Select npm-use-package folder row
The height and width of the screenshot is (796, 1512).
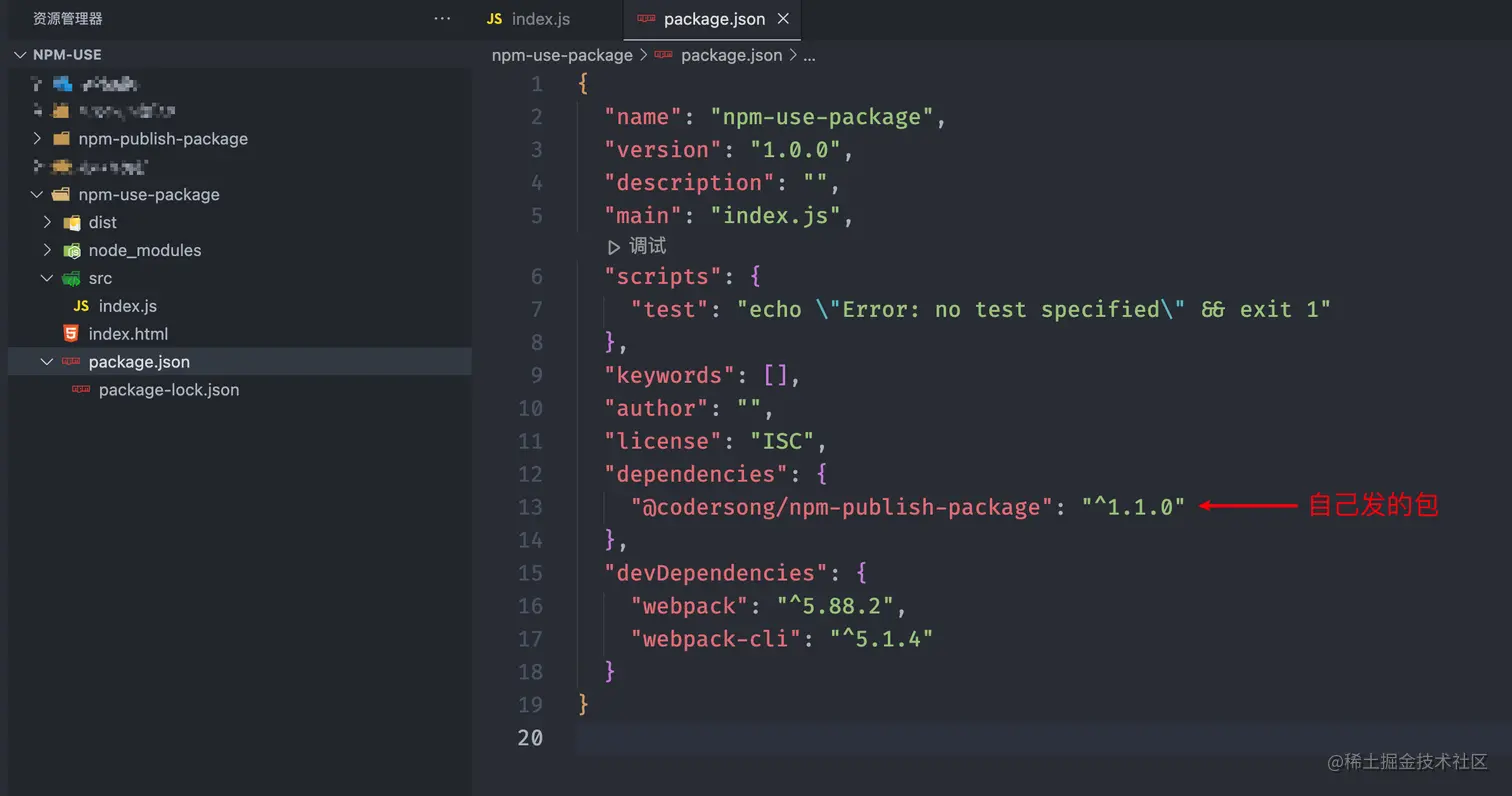pyautogui.click(x=239, y=194)
